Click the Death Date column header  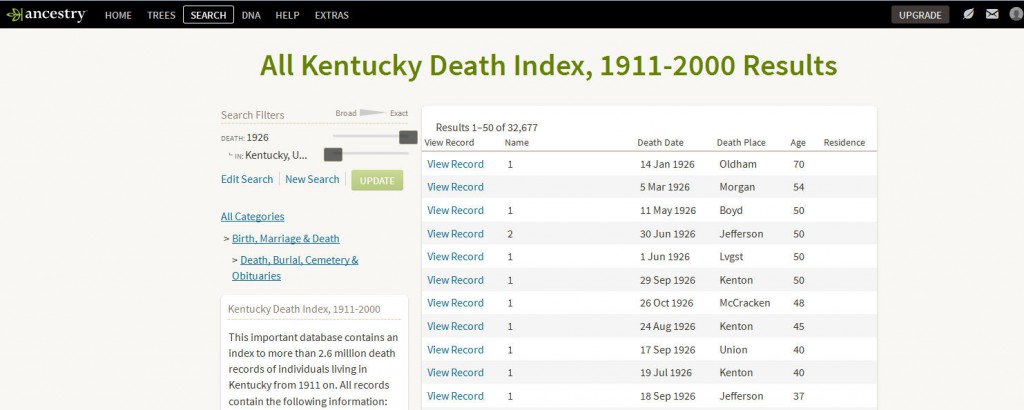660,142
